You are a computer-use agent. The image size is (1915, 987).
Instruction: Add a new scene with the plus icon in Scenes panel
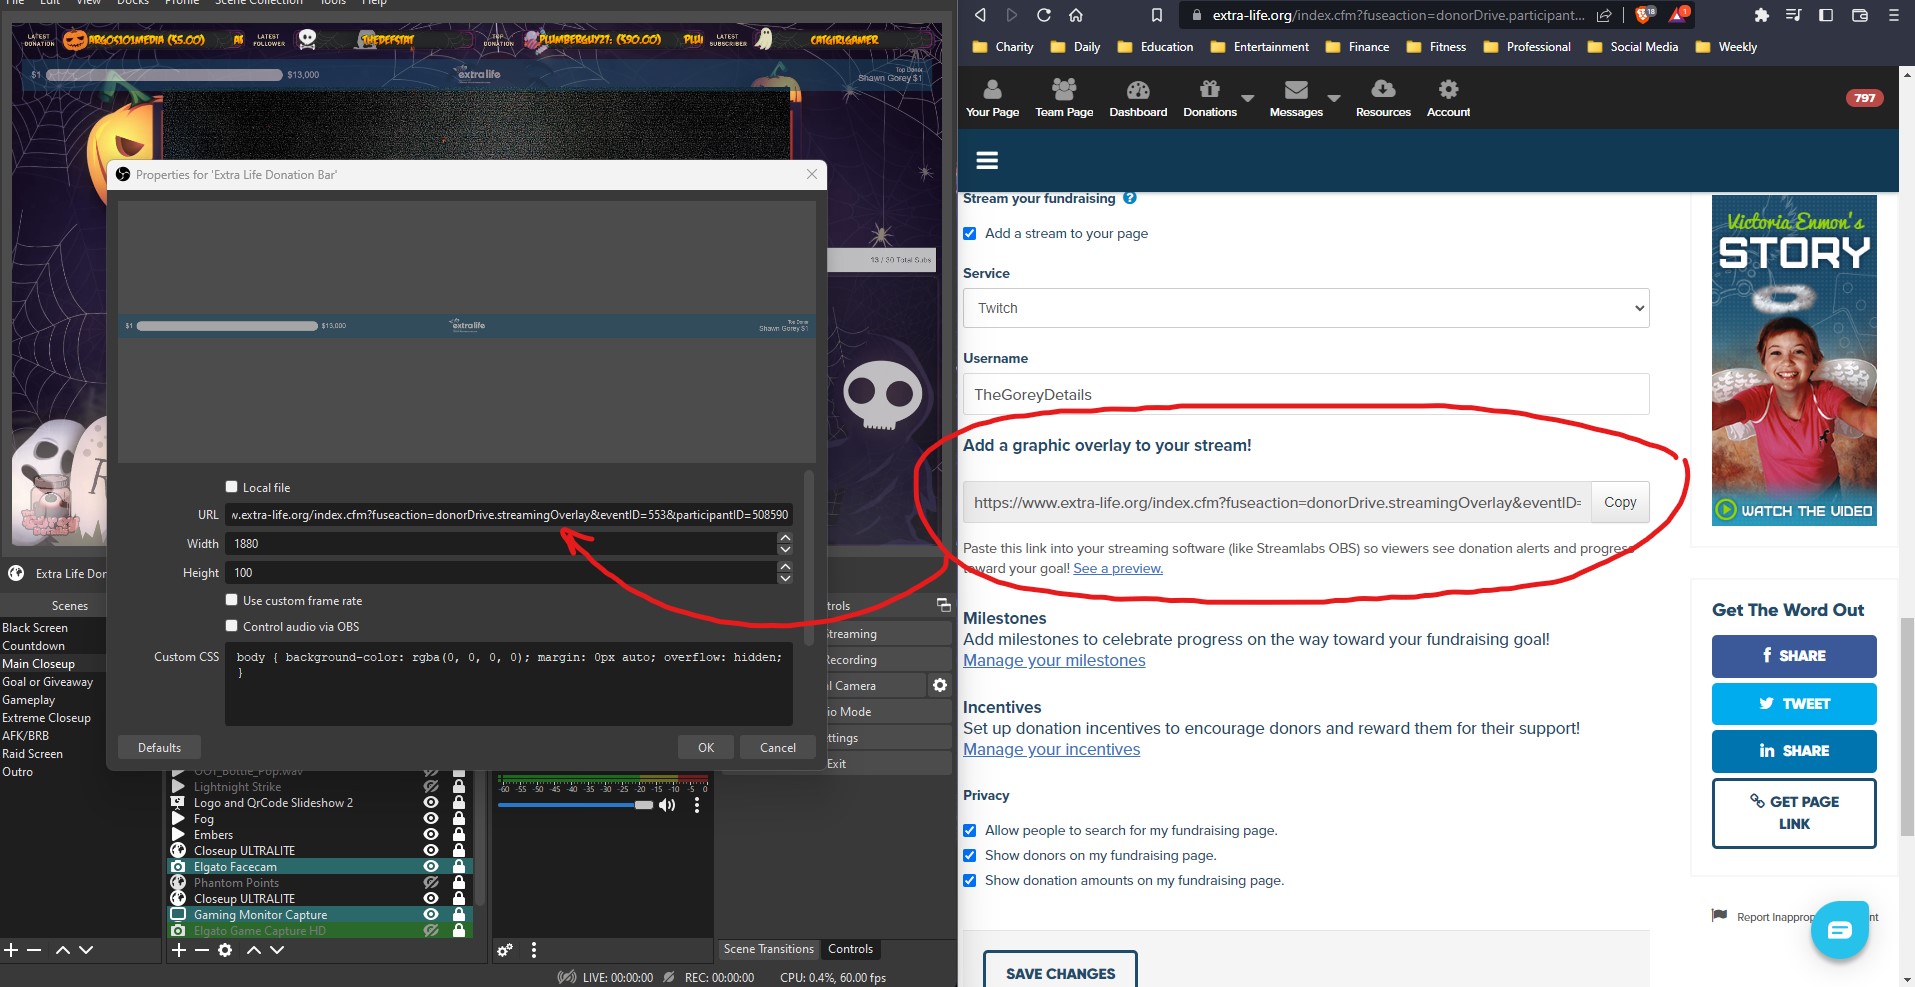click(x=11, y=950)
